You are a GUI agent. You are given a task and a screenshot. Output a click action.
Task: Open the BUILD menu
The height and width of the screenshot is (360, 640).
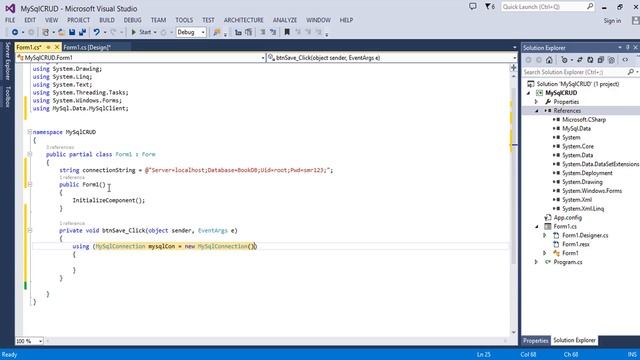pyautogui.click(x=107, y=20)
